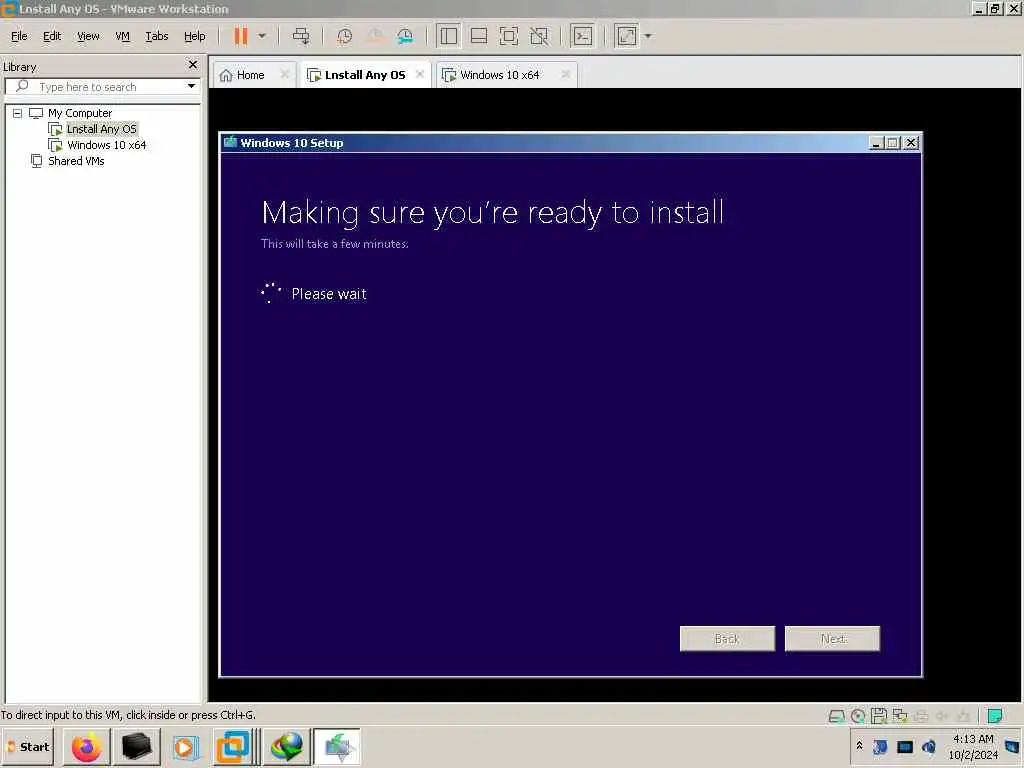The height and width of the screenshot is (768, 1024).
Task: Close the Lnstall Any OS tab
Action: pos(420,74)
